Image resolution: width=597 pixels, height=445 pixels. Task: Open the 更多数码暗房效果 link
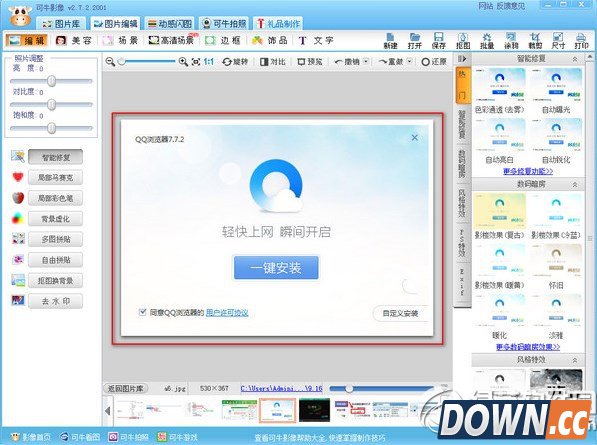[528, 347]
